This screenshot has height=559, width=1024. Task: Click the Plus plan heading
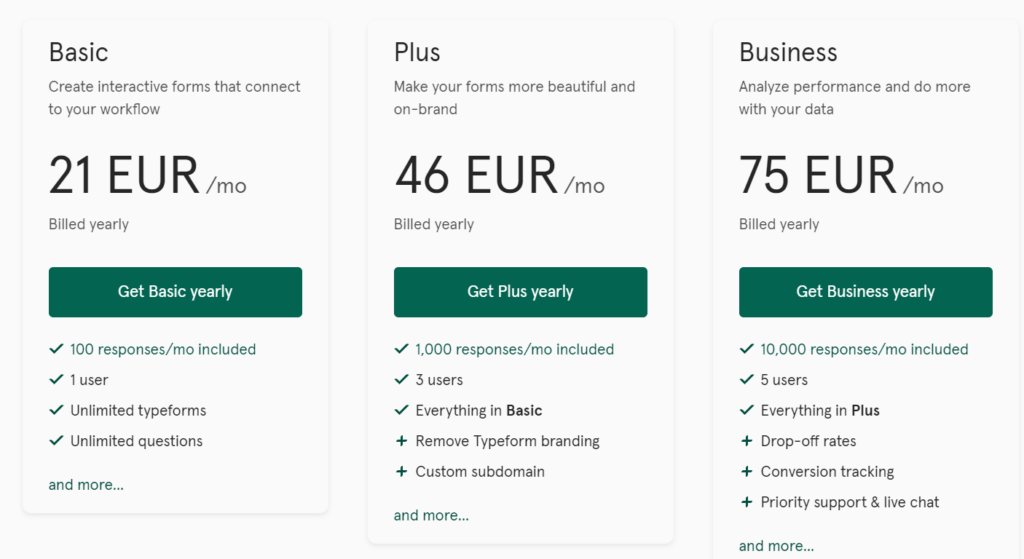click(417, 52)
